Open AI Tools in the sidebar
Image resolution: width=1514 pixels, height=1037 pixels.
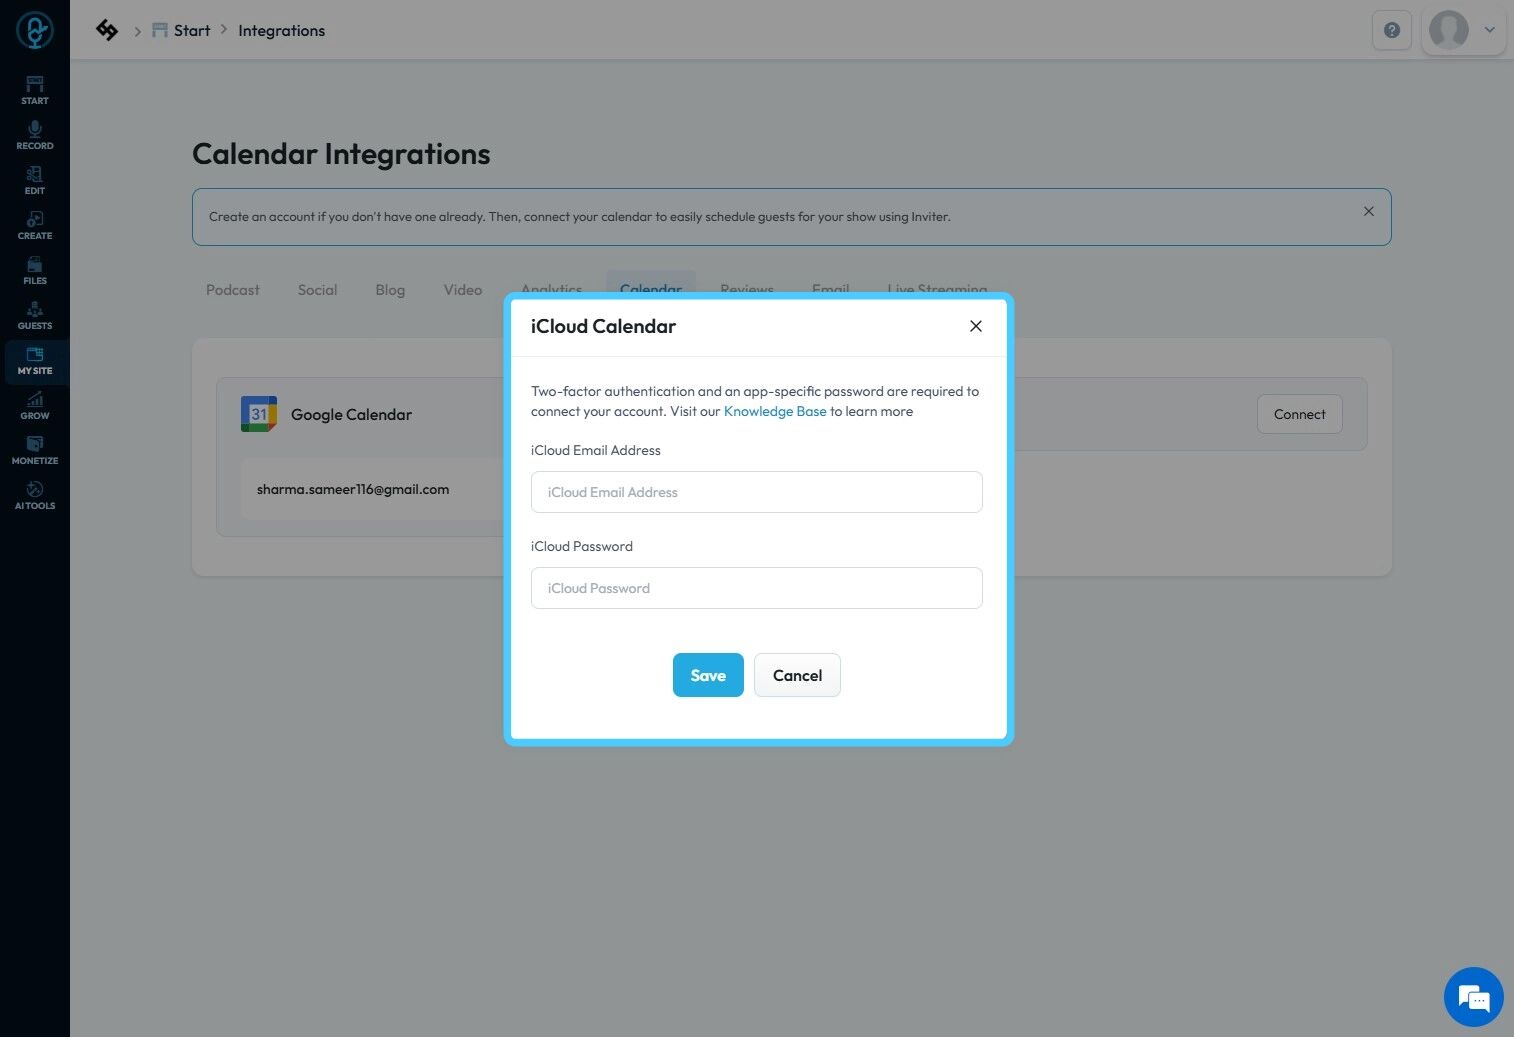tap(35, 495)
